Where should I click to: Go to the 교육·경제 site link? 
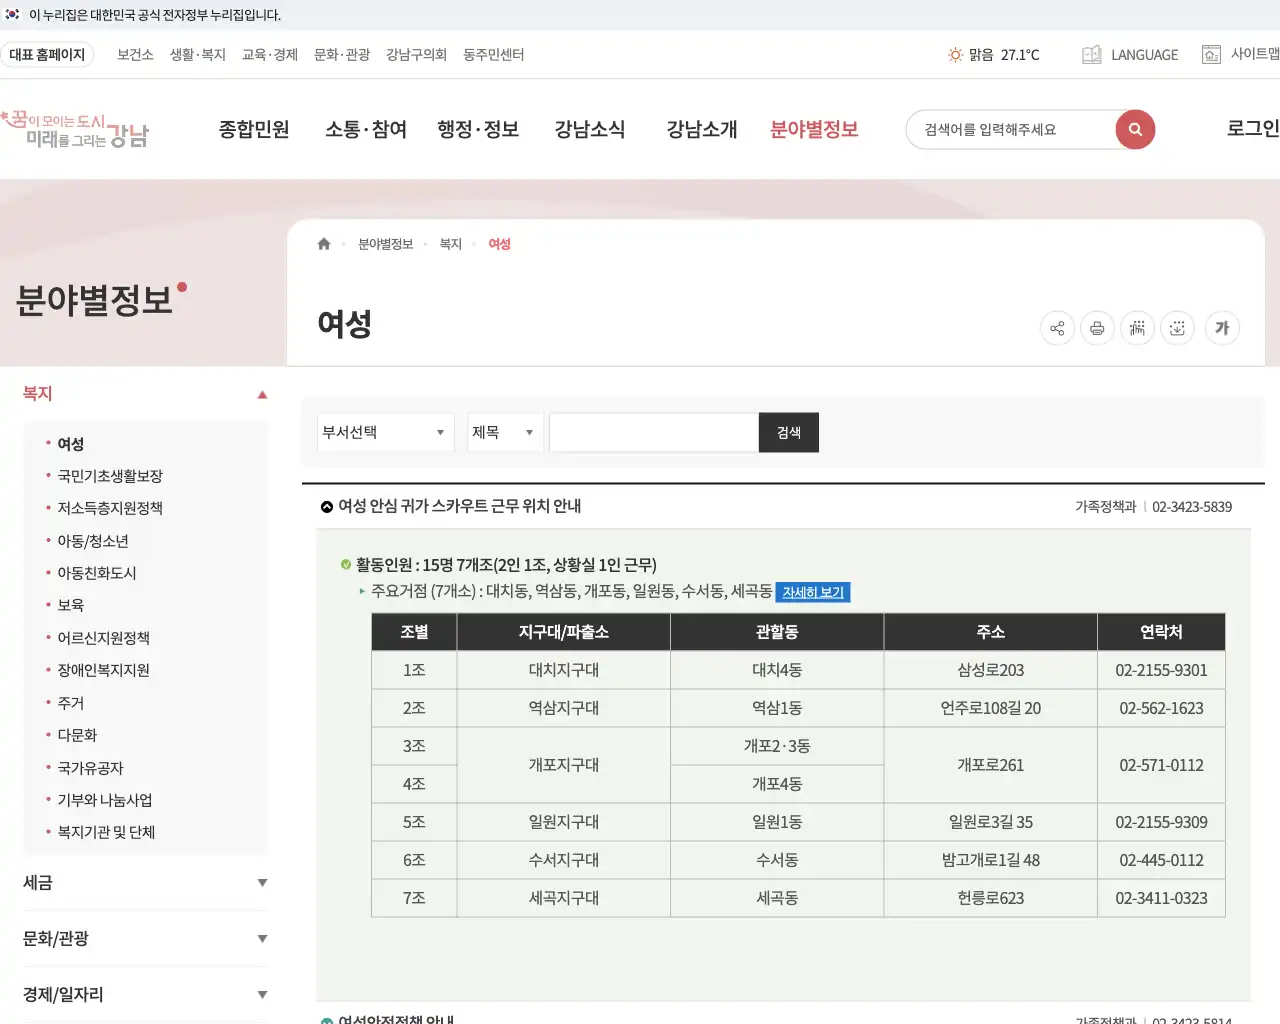click(x=270, y=55)
